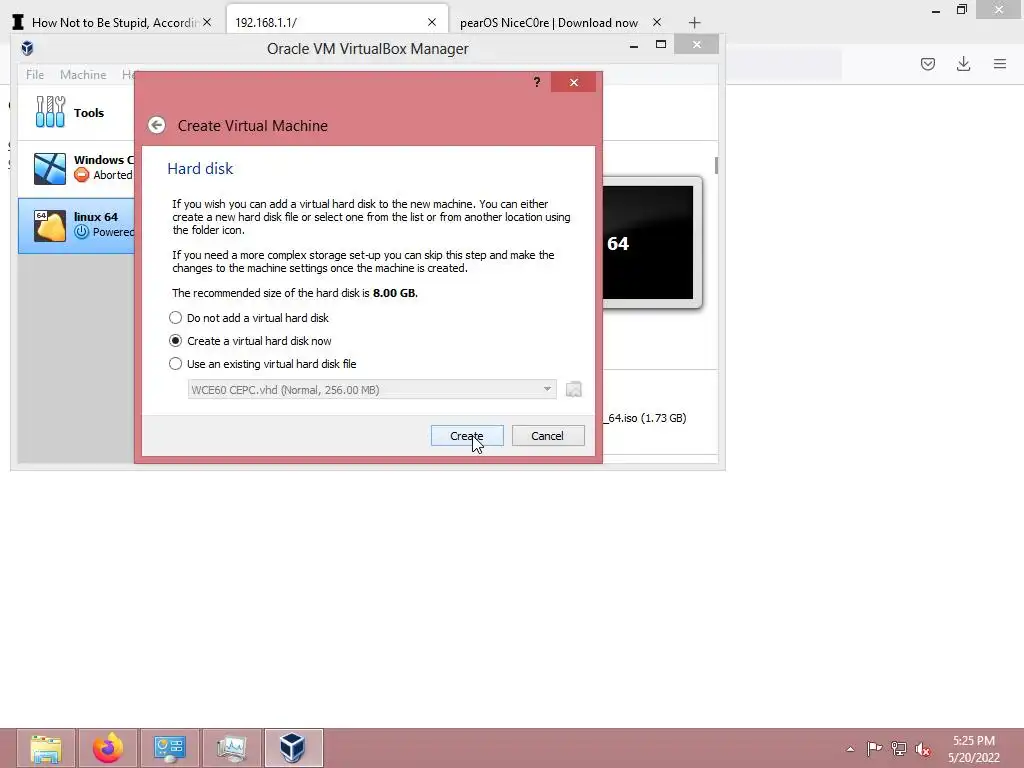Open the system monitor taskbar icon
Image resolution: width=1024 pixels, height=768 pixels.
point(232,748)
